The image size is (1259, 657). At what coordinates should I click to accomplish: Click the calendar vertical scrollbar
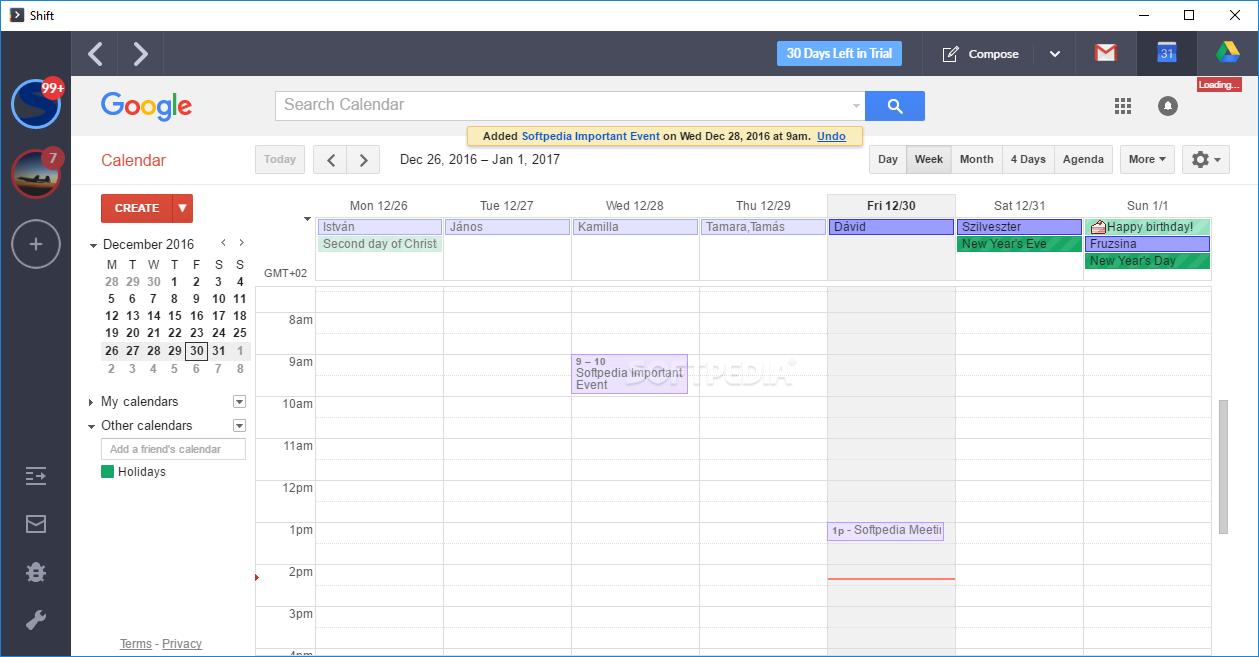[1223, 466]
